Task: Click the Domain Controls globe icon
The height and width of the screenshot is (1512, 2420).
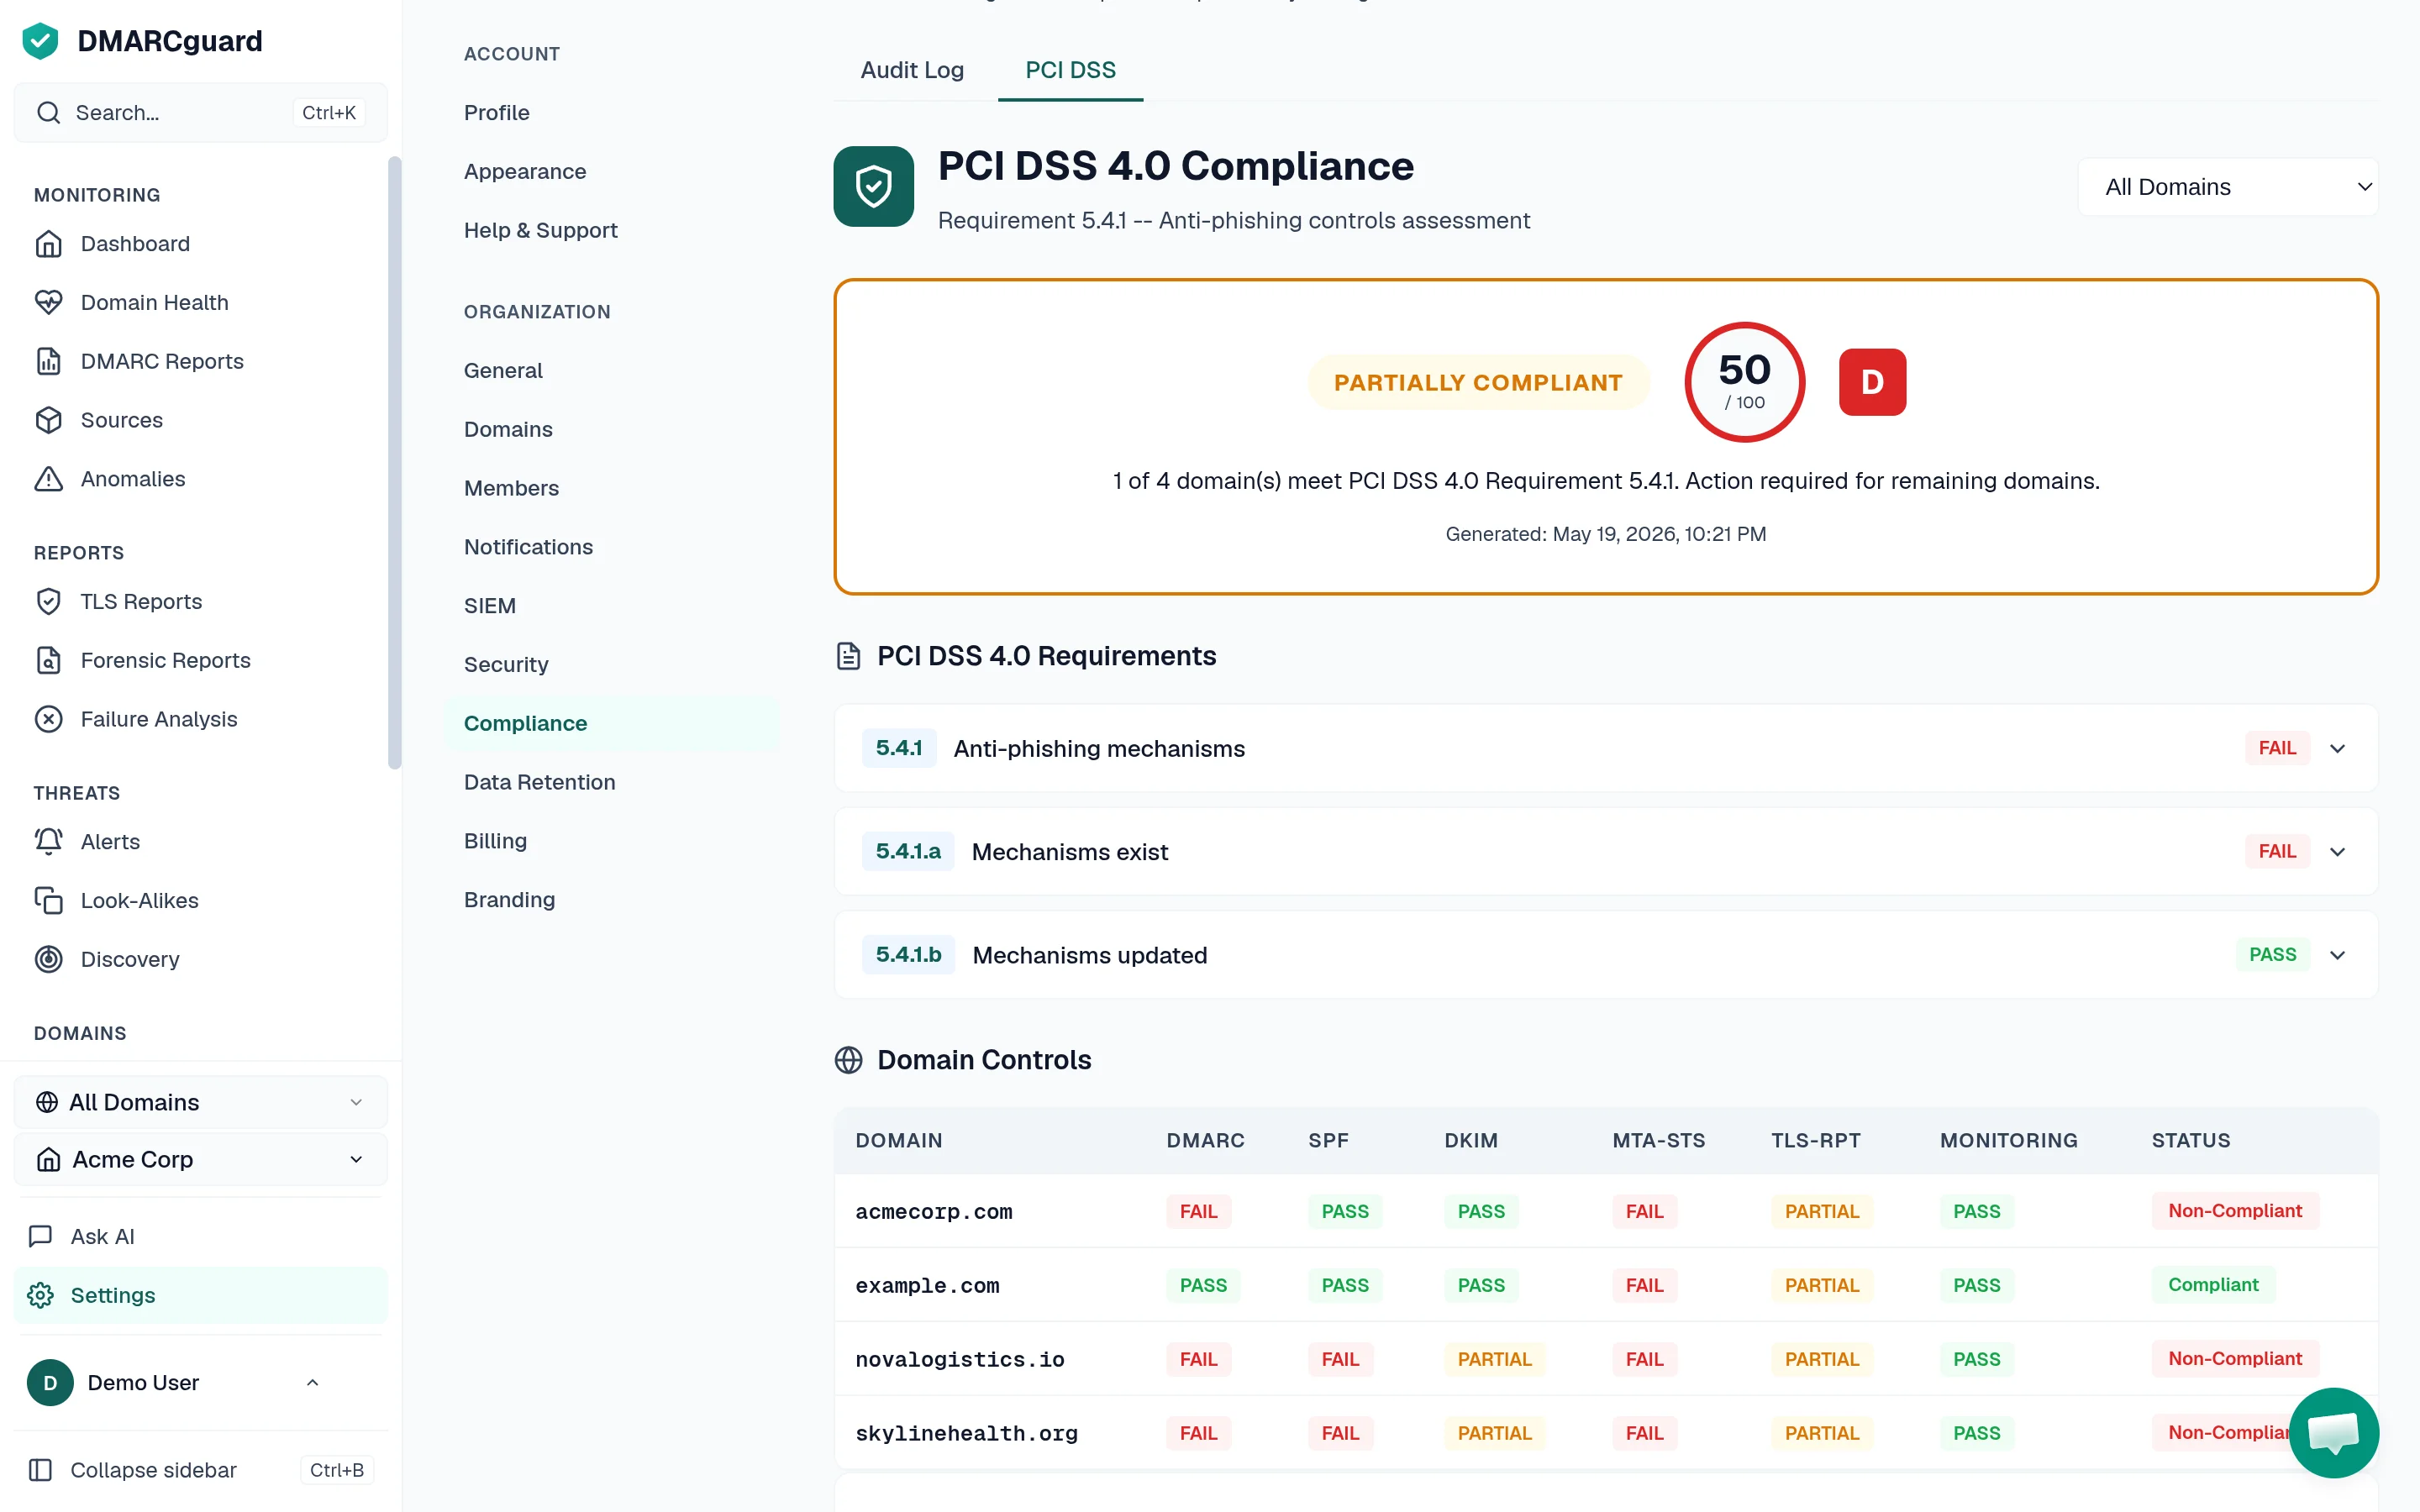Action: click(x=848, y=1060)
